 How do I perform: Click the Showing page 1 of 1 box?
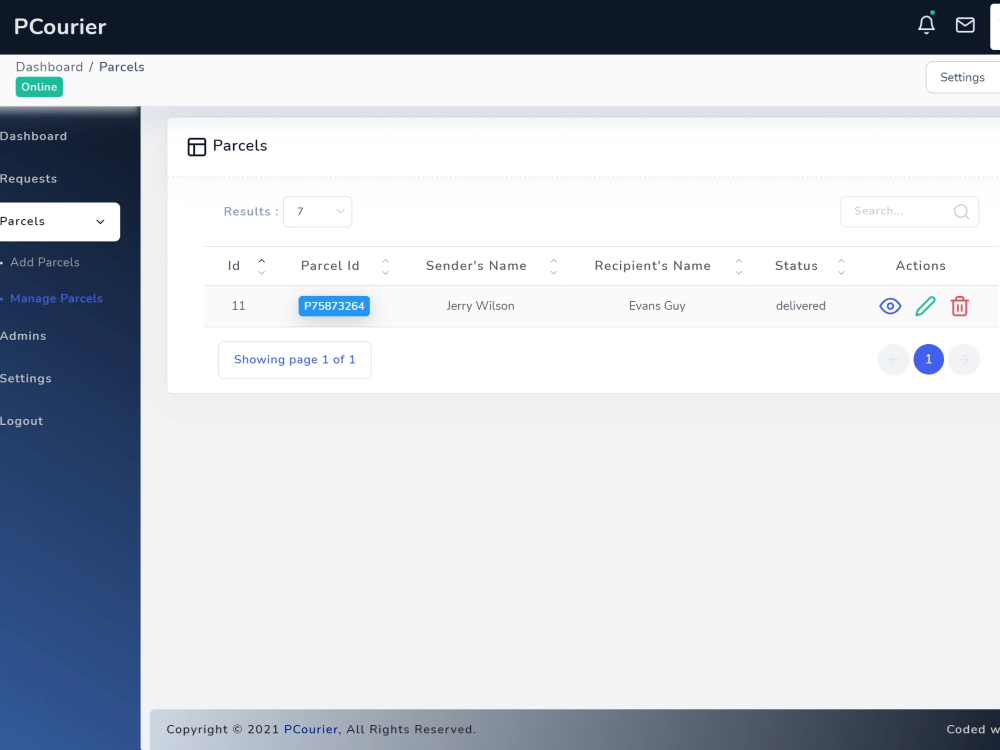[295, 360]
